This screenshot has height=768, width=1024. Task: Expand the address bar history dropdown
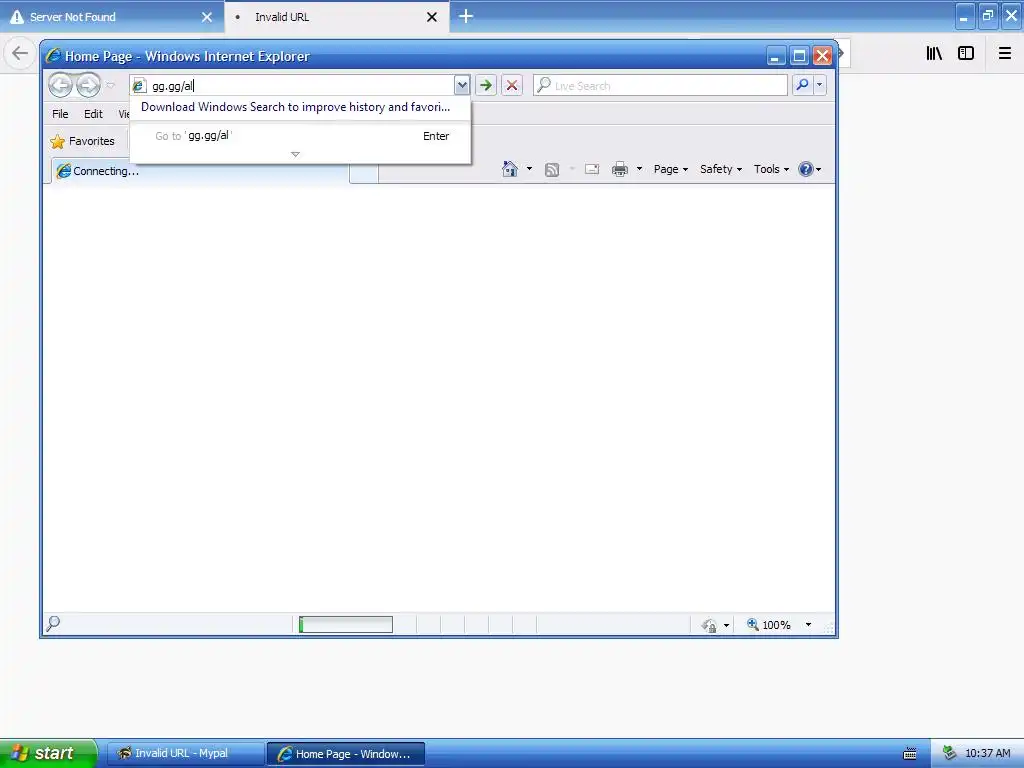[462, 86]
